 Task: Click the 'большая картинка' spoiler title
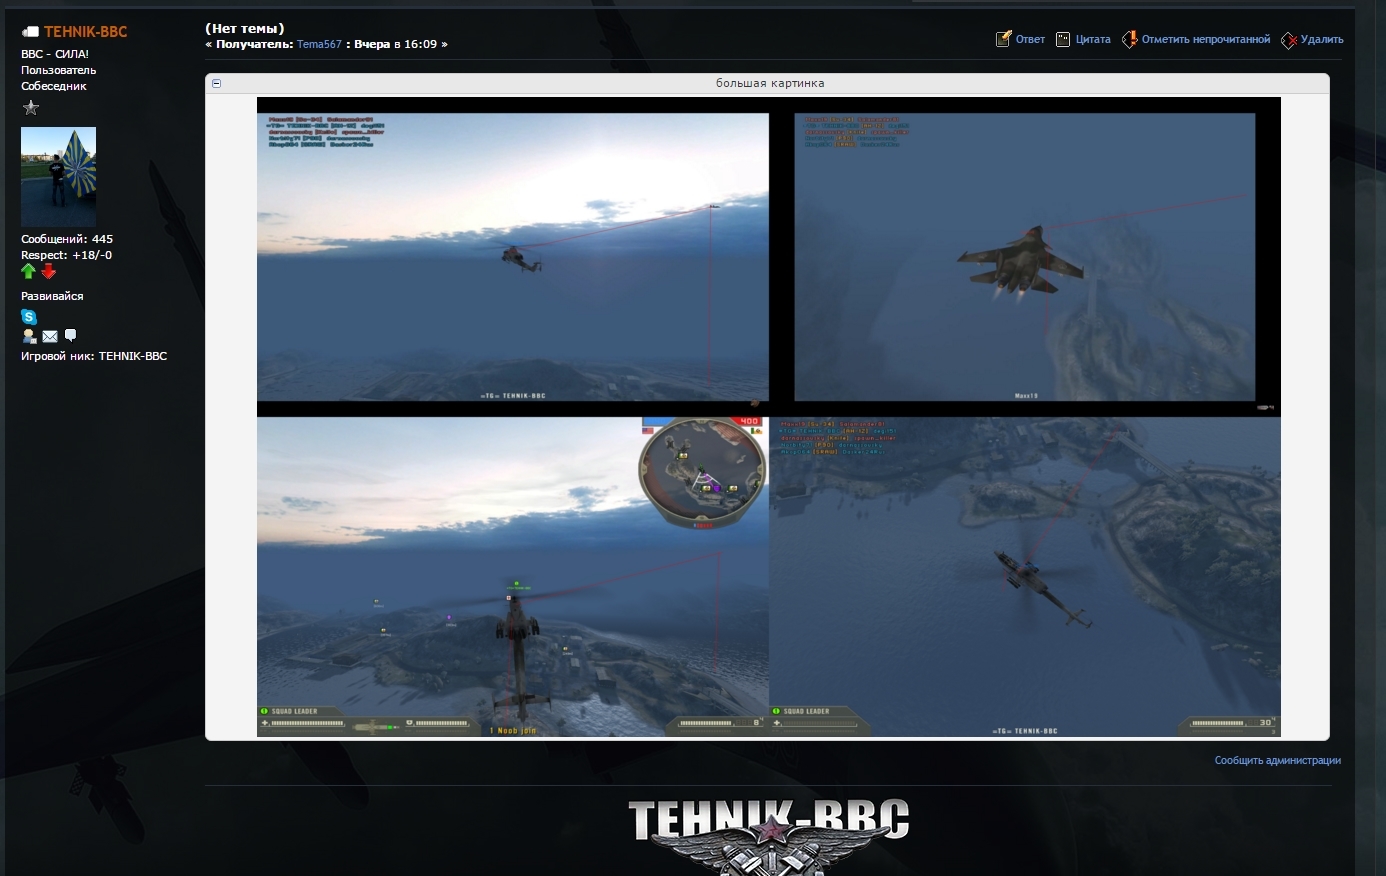pos(770,84)
